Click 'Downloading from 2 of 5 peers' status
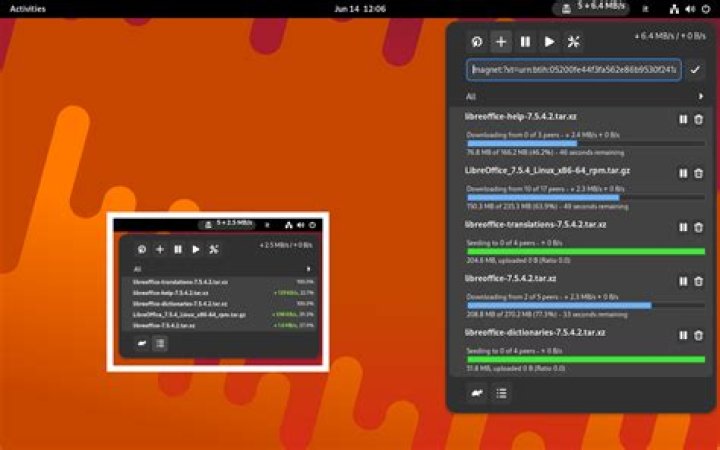Image resolution: width=720 pixels, height=450 pixels. [542, 297]
